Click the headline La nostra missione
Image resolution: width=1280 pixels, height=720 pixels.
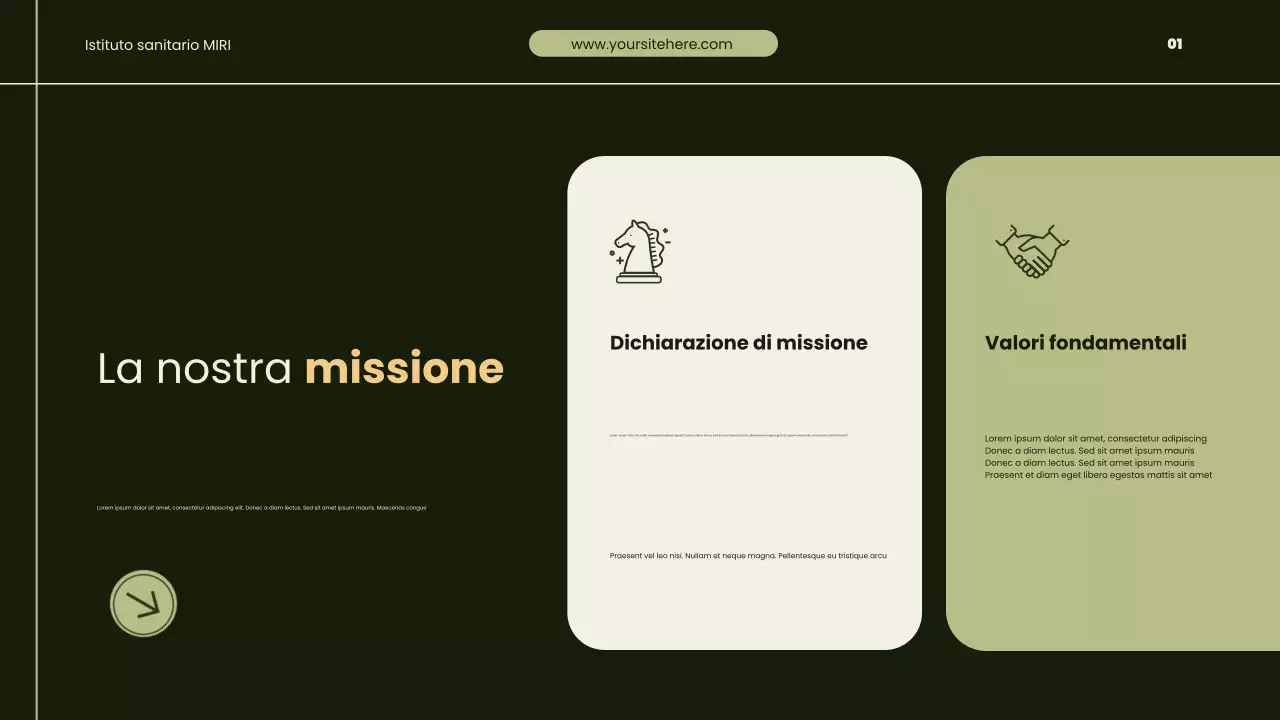pos(300,368)
